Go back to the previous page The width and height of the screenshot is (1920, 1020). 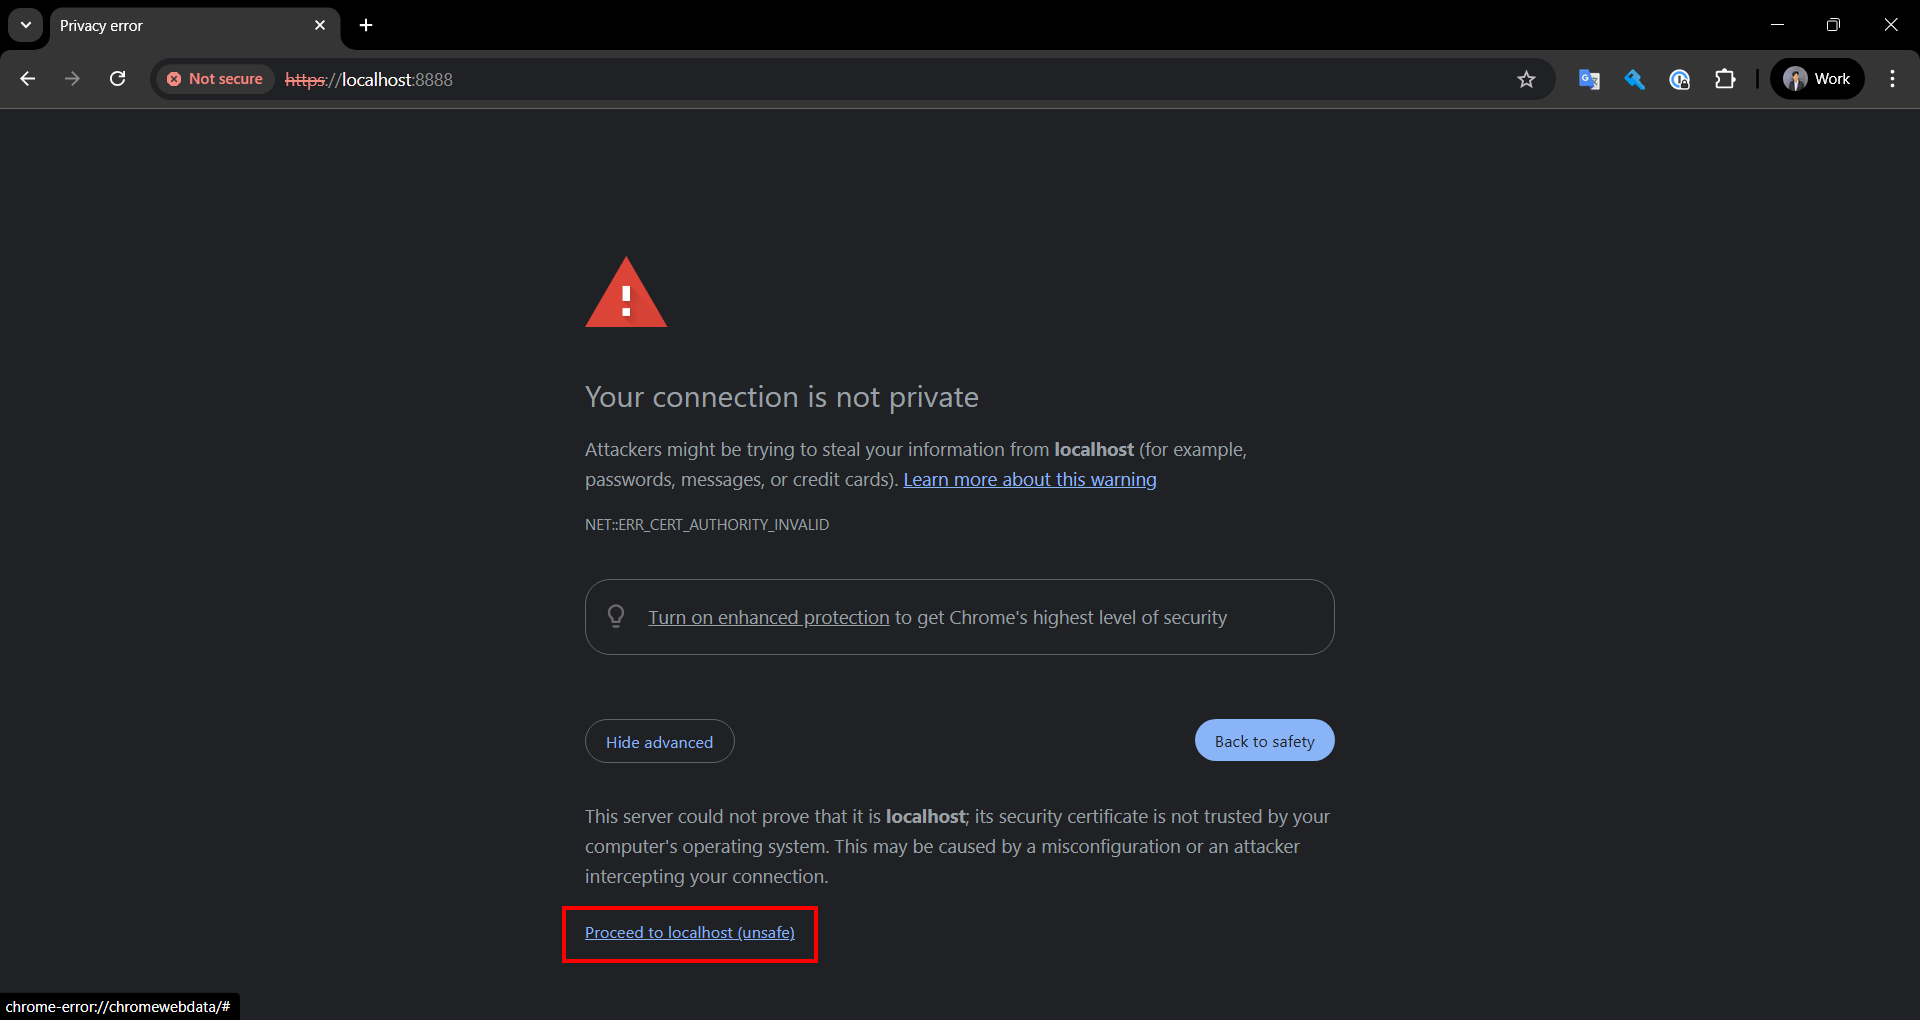pos(28,79)
